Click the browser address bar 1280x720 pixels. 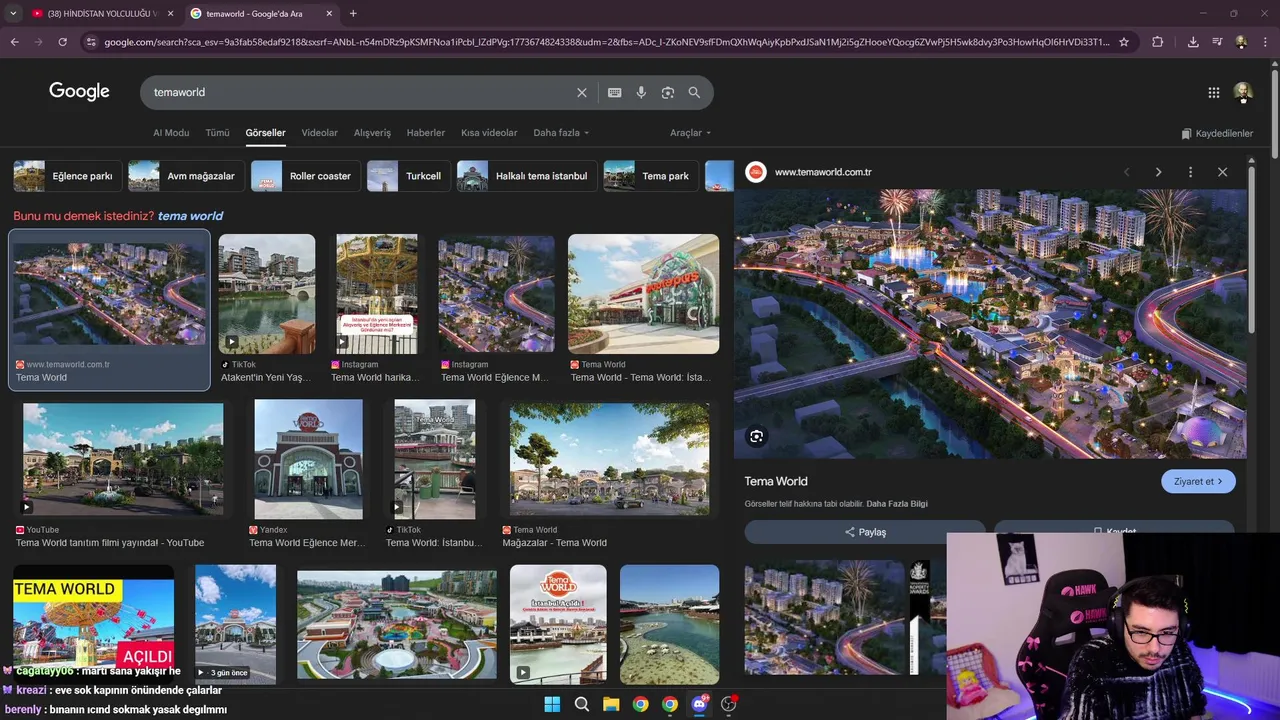tap(605, 42)
